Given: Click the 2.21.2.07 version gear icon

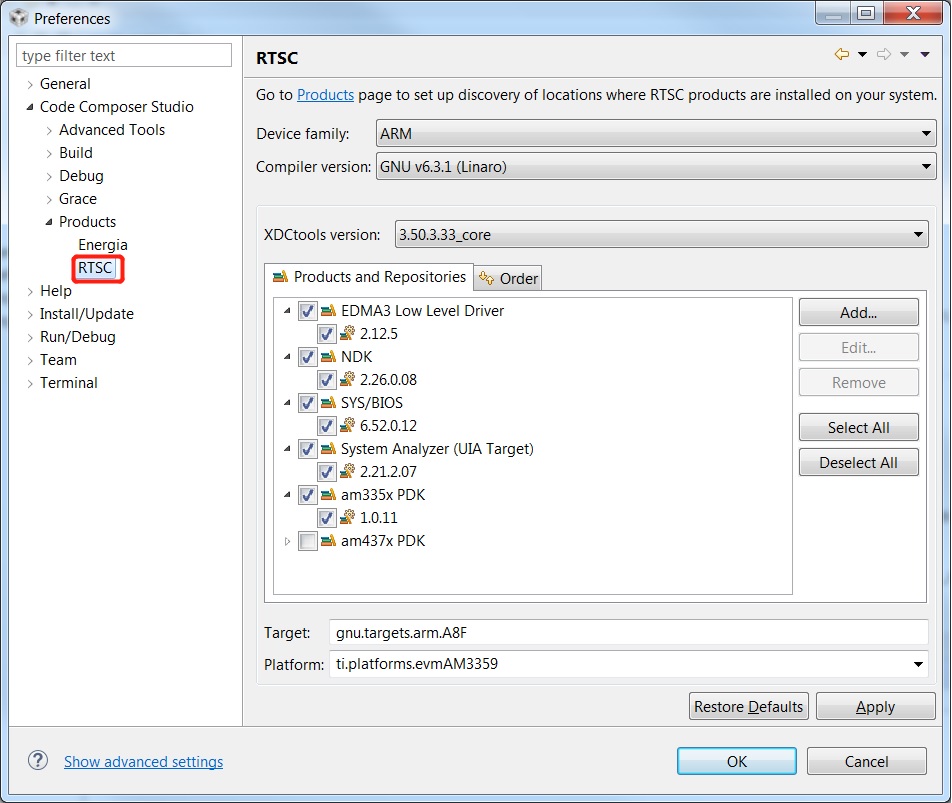Looking at the screenshot, I should point(347,471).
